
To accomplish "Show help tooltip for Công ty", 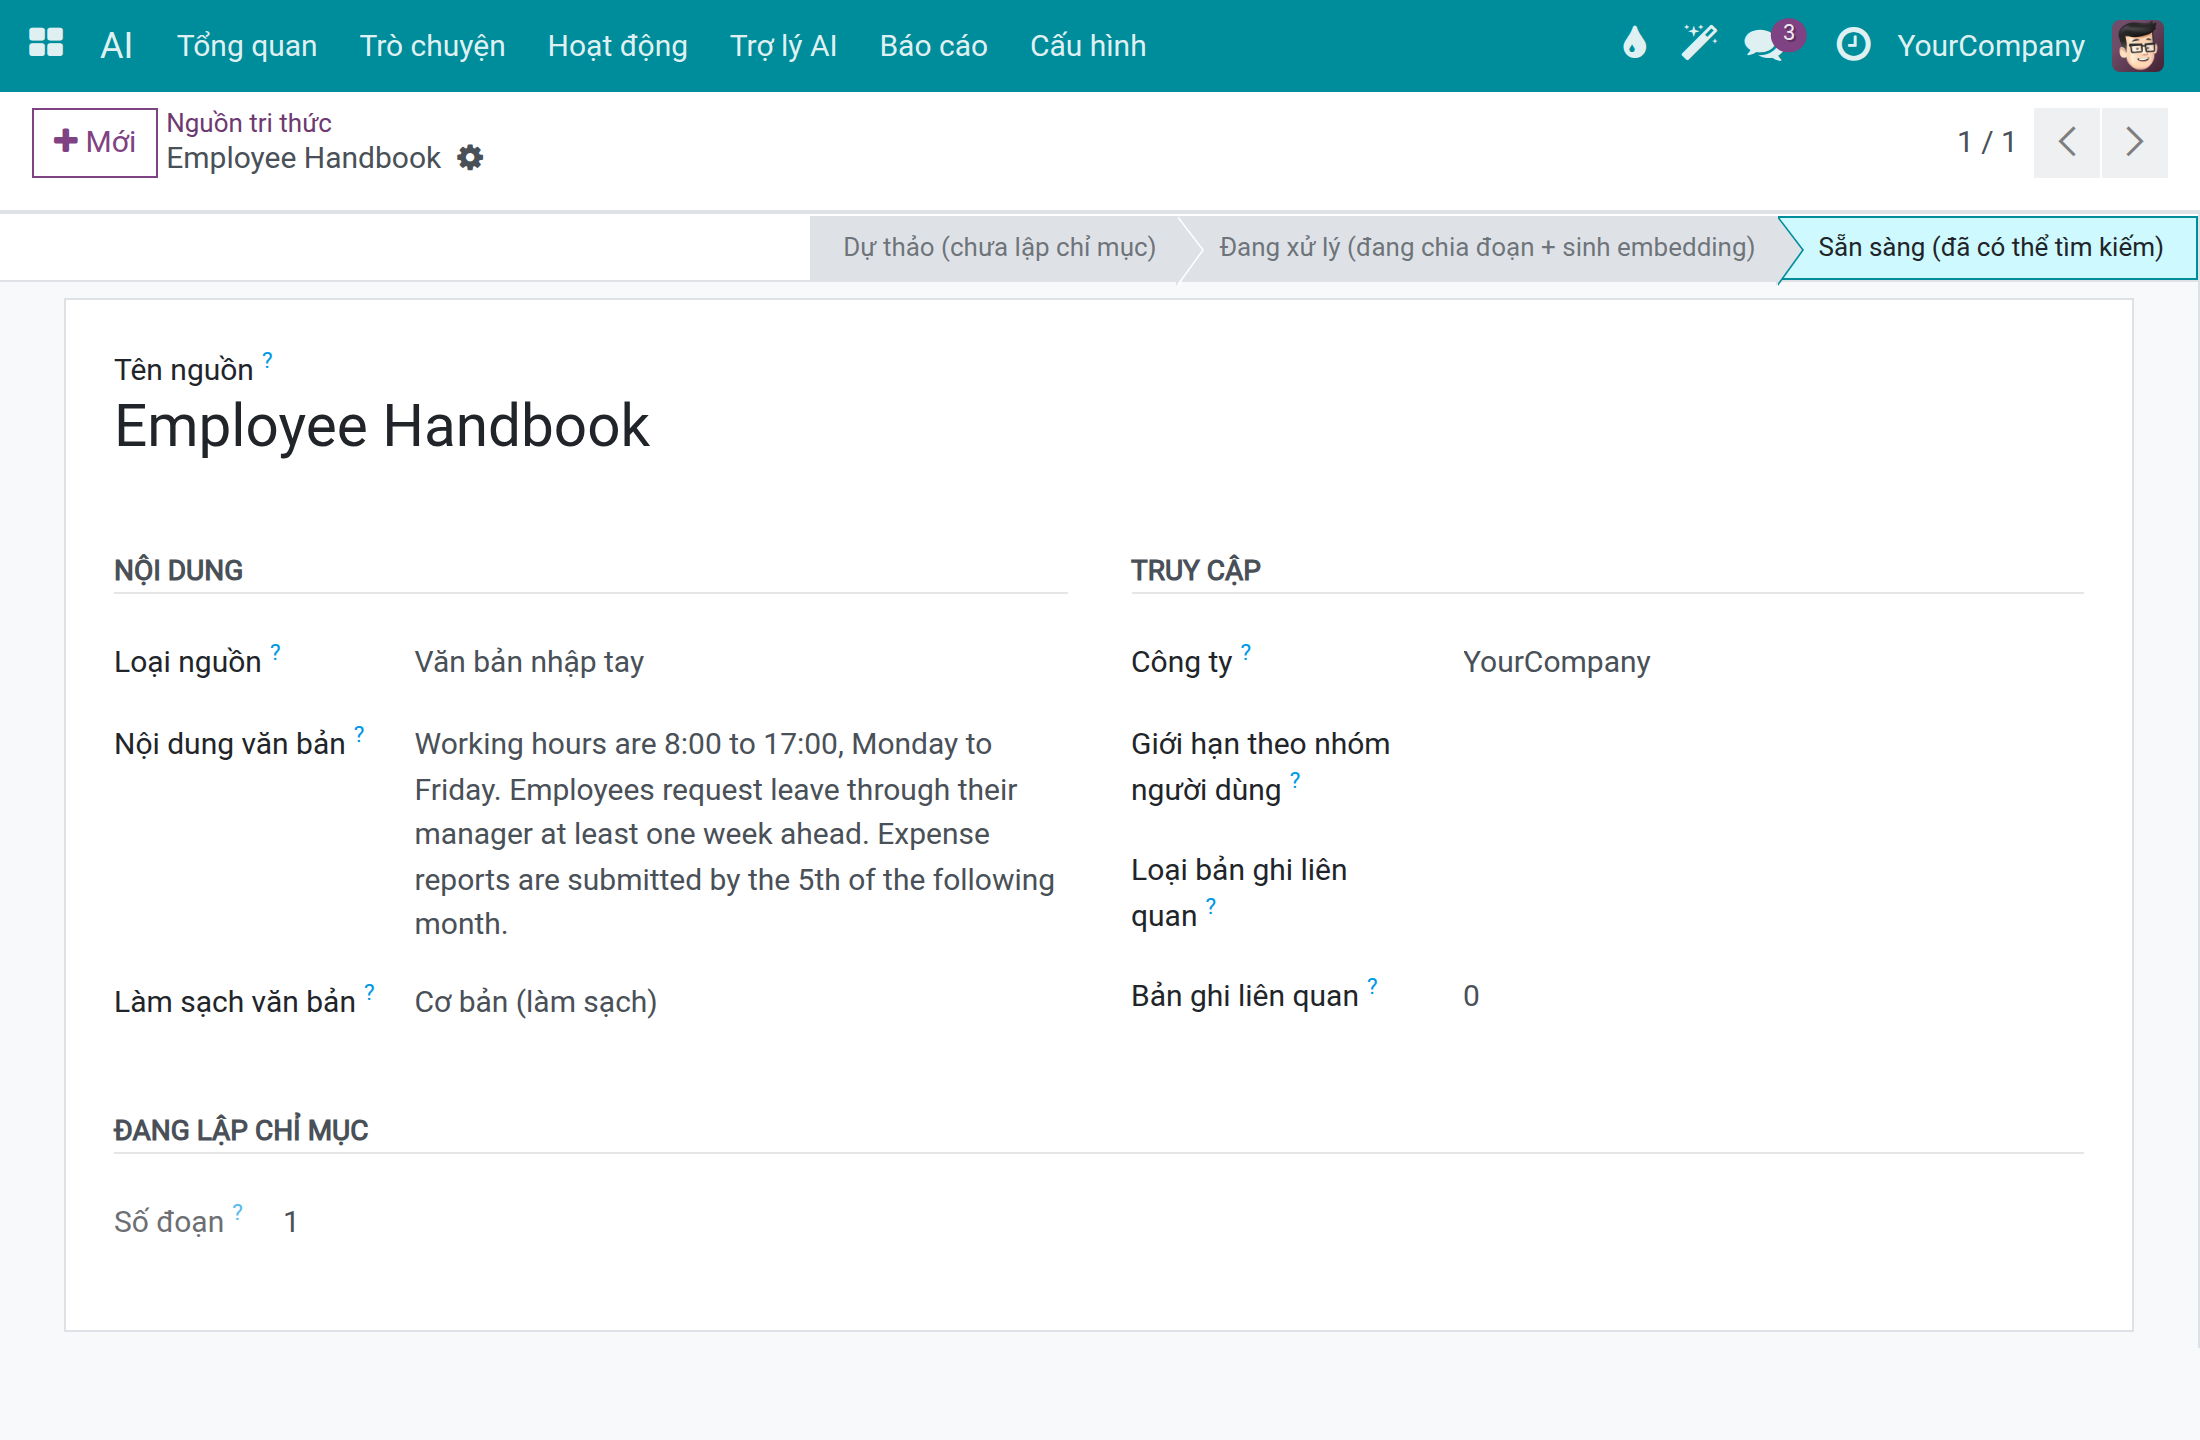I will (x=1246, y=651).
